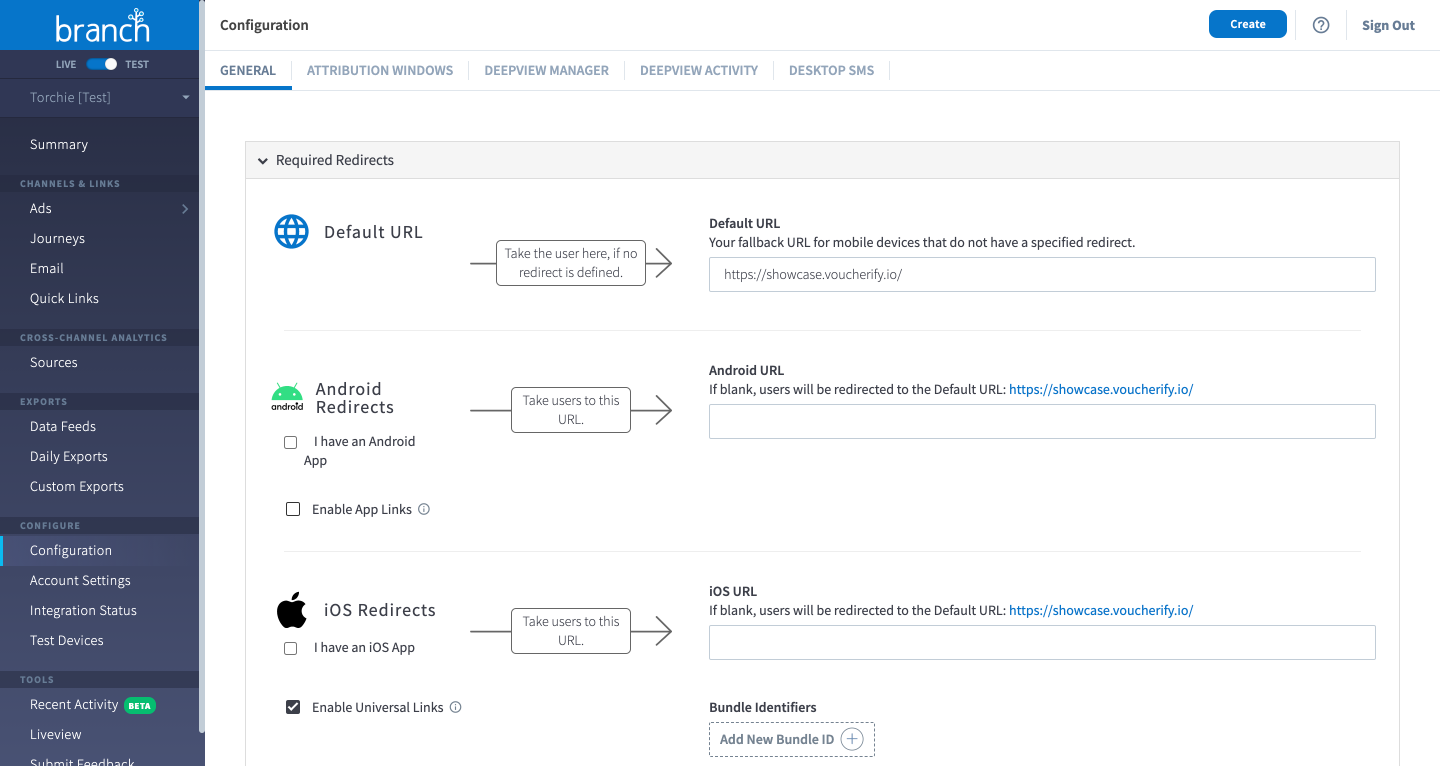Expand the Ads submenu arrow

tap(185, 209)
